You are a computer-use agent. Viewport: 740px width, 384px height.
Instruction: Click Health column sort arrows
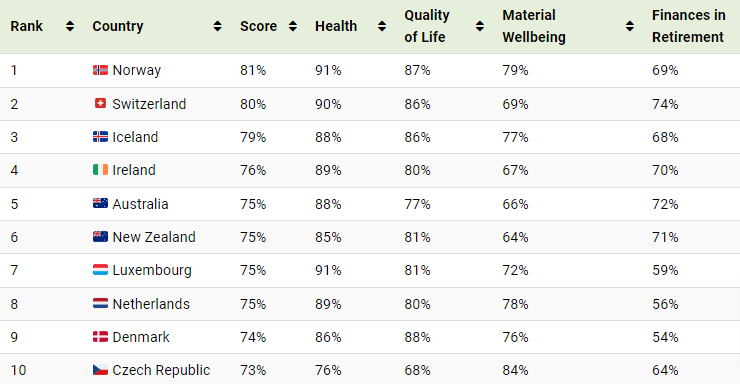382,26
